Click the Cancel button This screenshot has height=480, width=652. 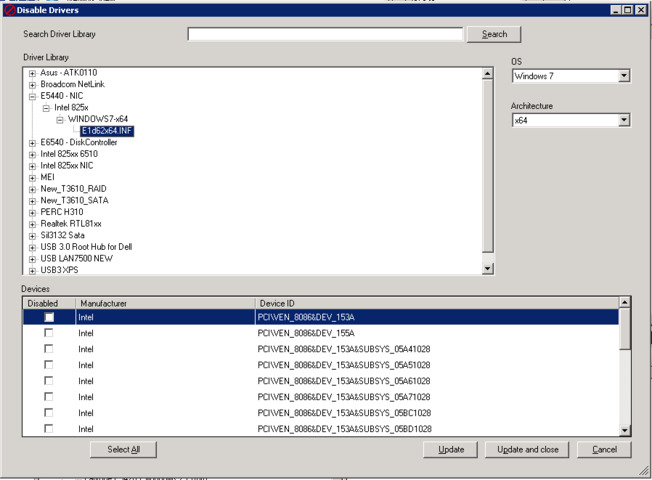click(604, 450)
